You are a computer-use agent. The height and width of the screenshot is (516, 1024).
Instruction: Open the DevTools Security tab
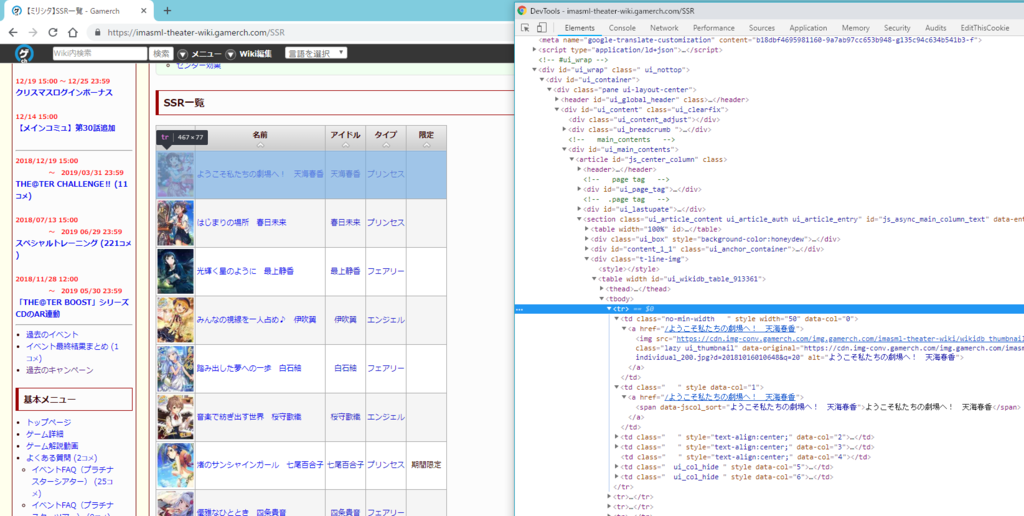pos(897,28)
